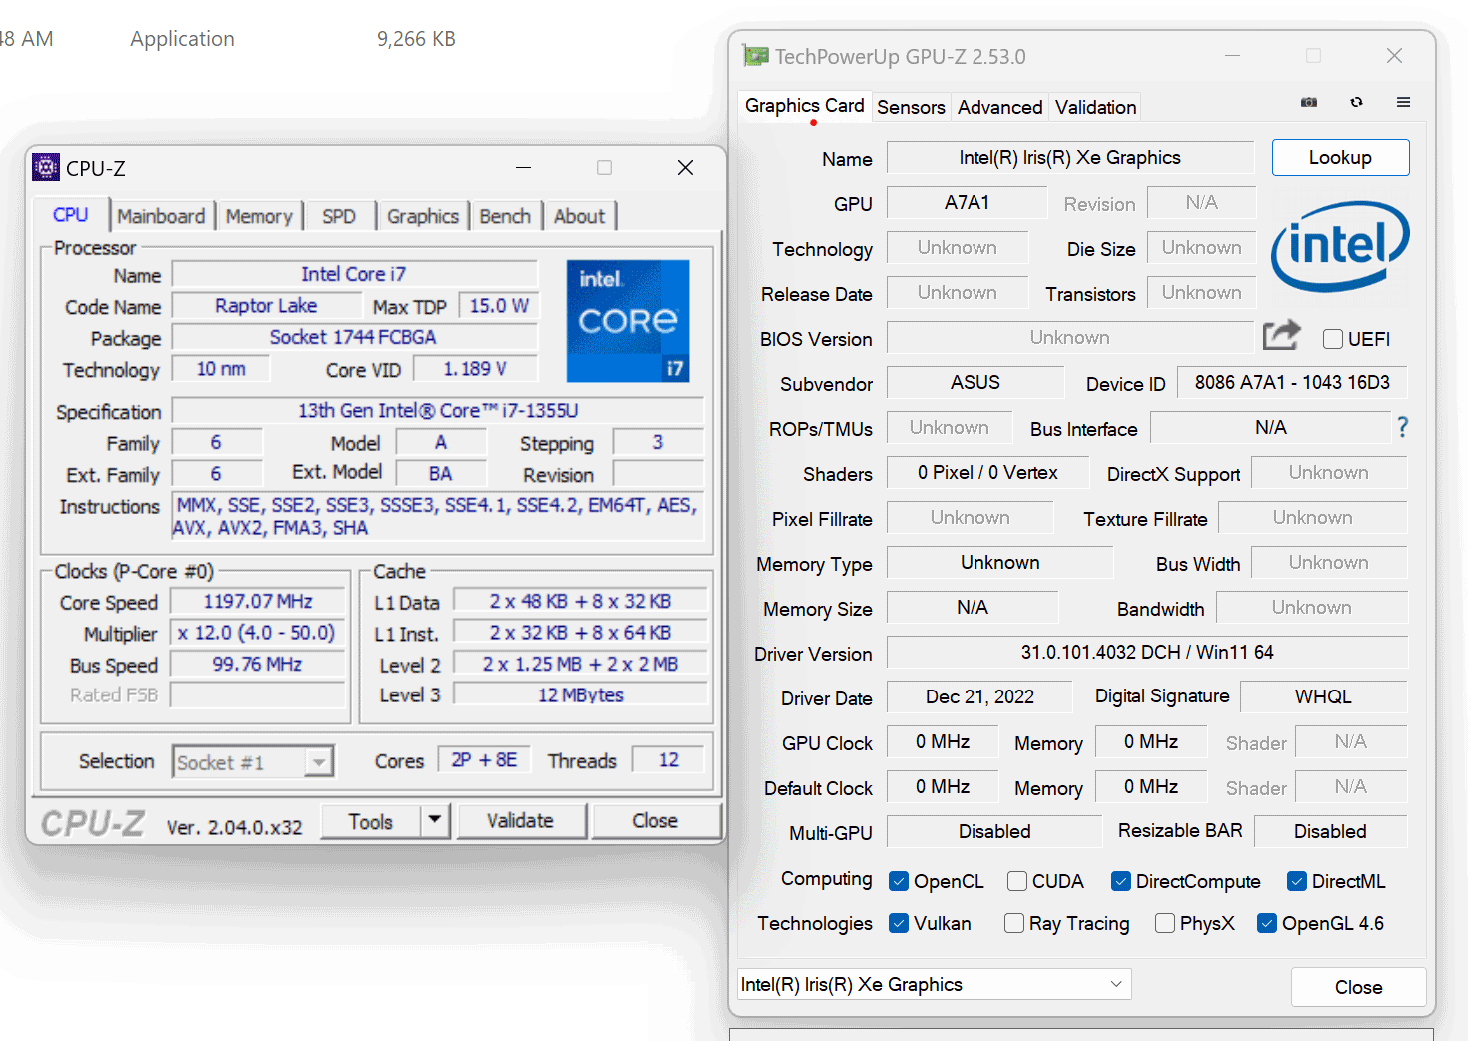This screenshot has width=1468, height=1041.
Task: Open the GPU selector dropdown in GPU-Z
Action: point(934,984)
